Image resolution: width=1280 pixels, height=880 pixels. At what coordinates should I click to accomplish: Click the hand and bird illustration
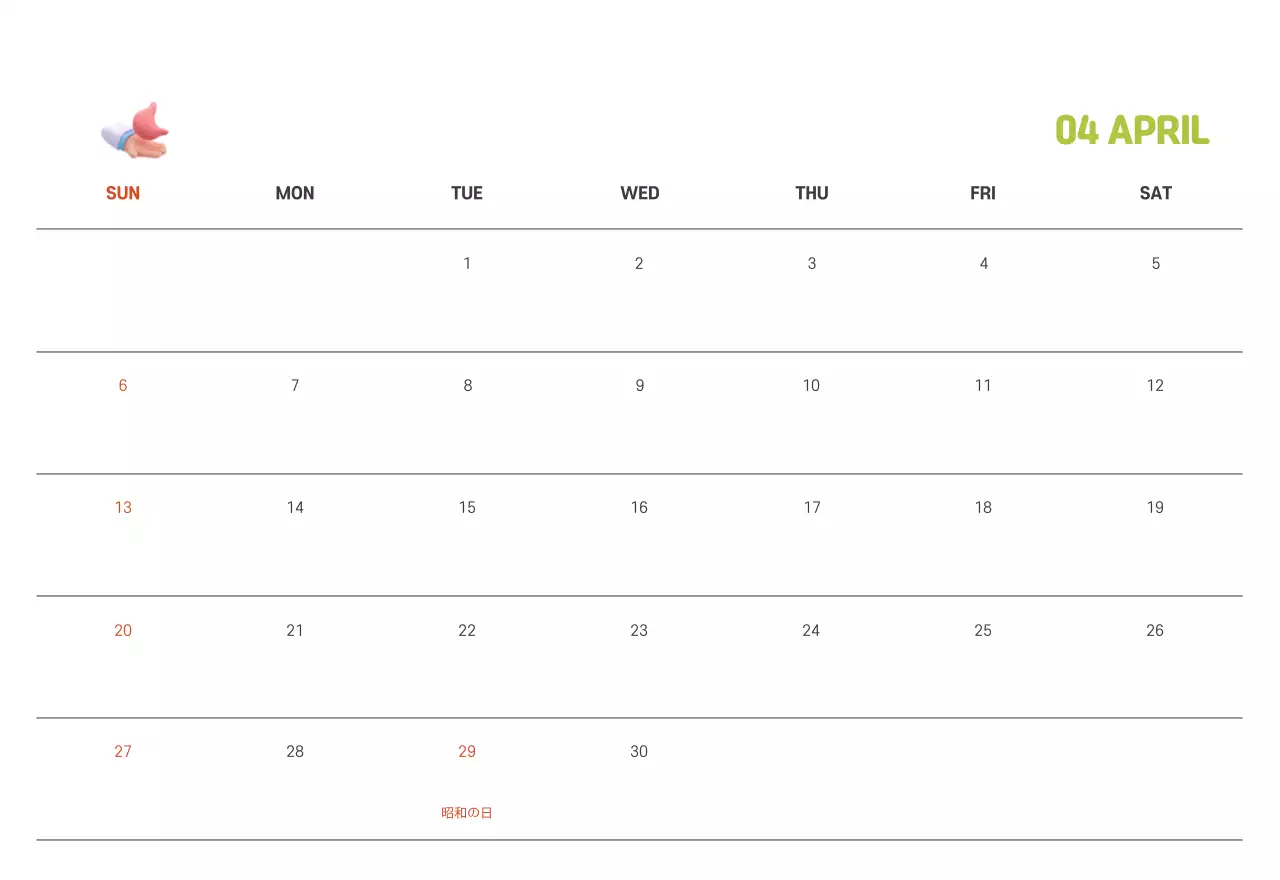click(135, 131)
